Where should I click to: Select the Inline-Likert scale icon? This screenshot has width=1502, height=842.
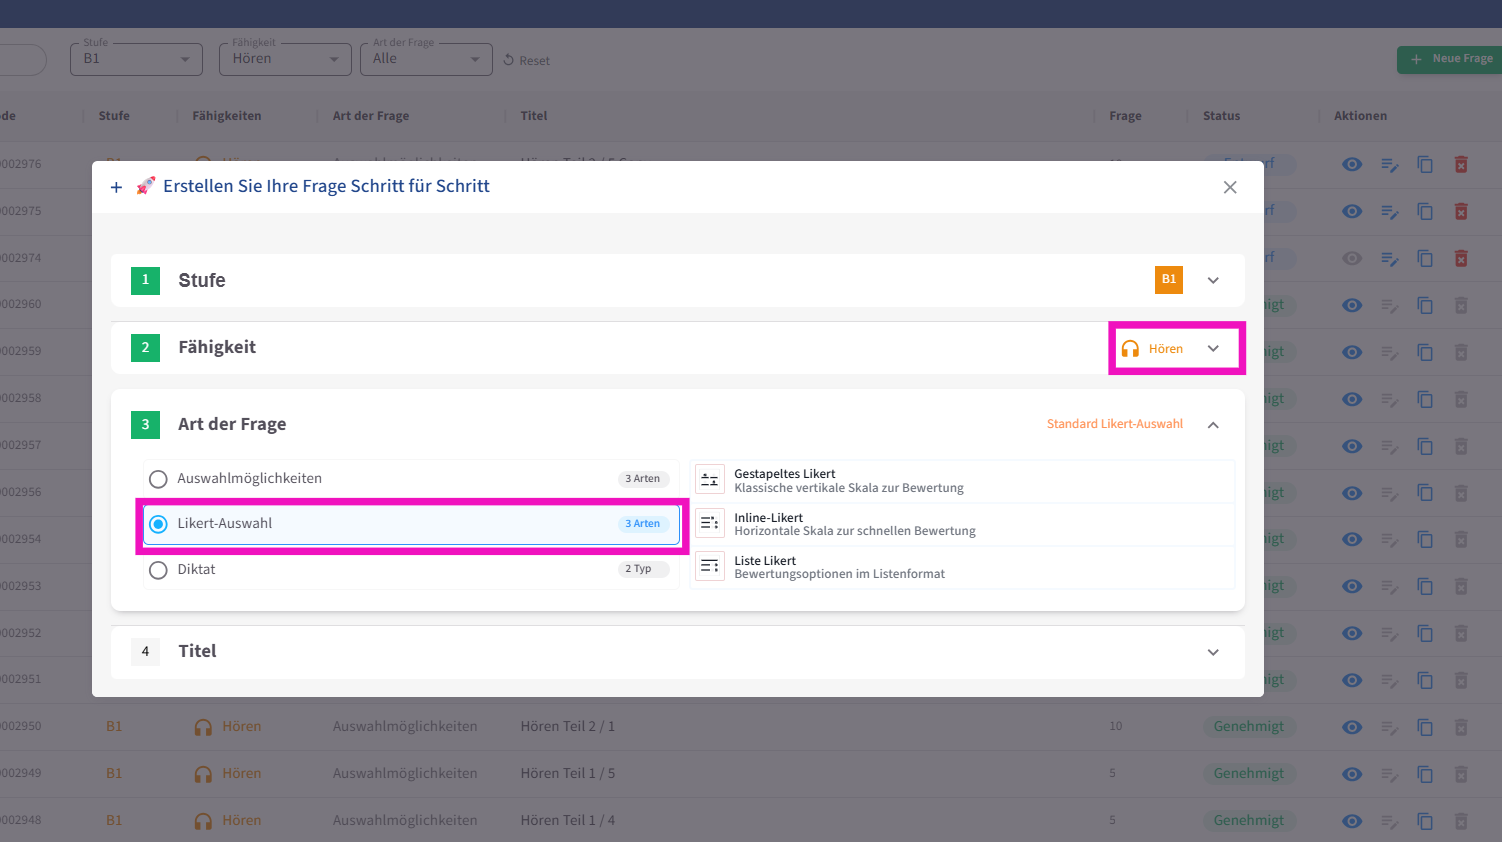[x=709, y=523]
